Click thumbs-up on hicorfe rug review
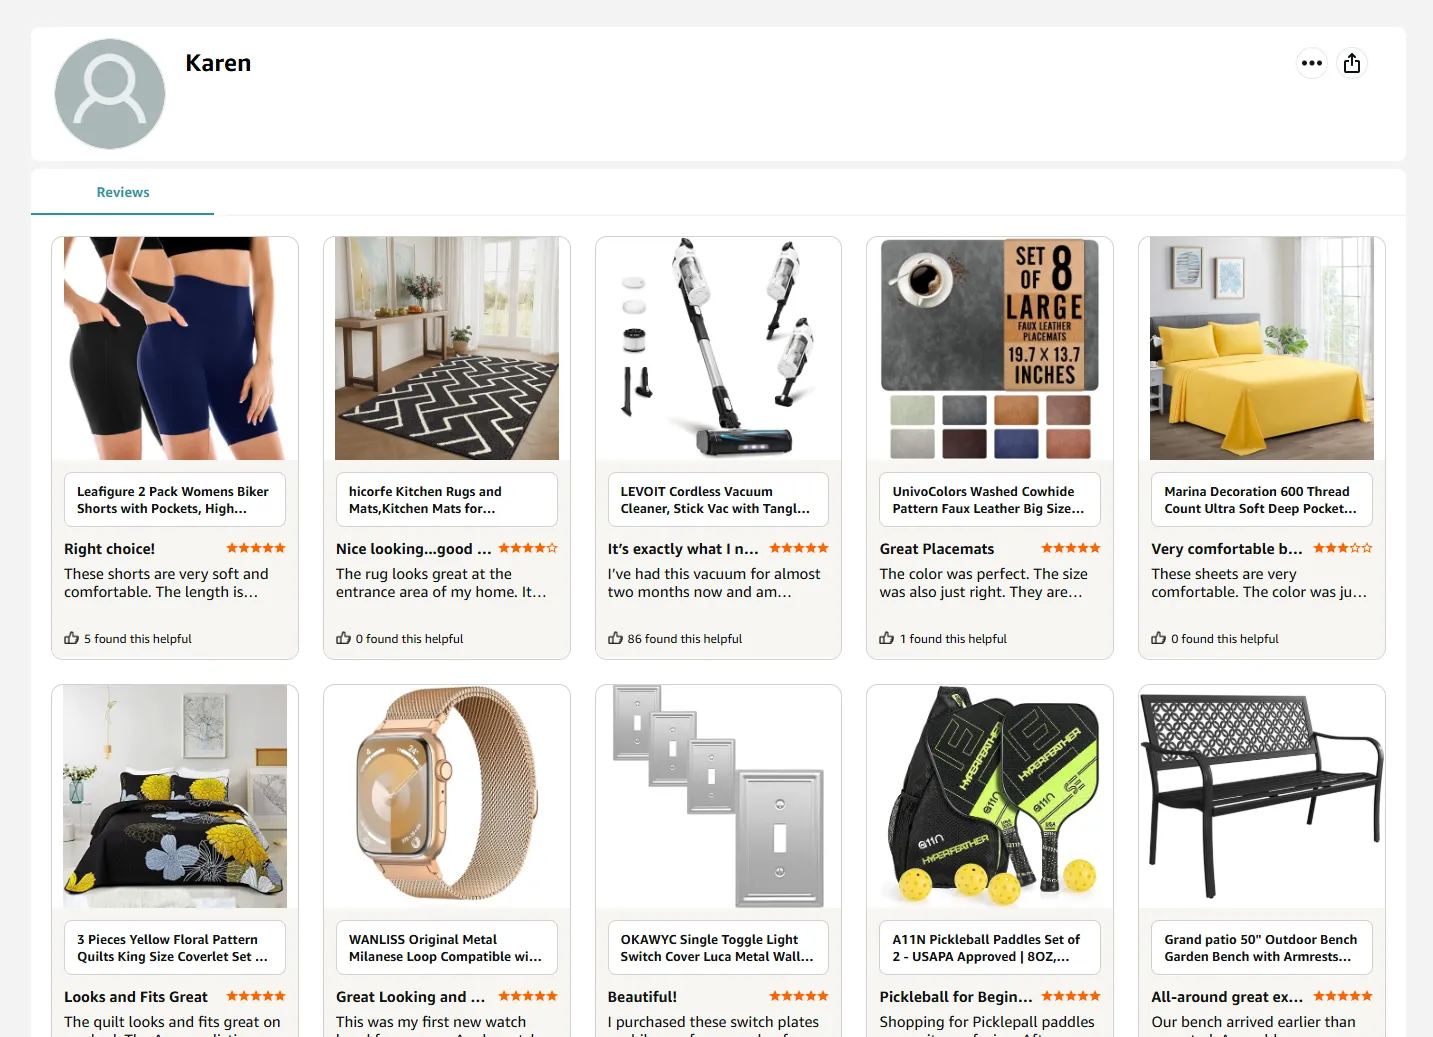The height and width of the screenshot is (1037, 1433). coord(344,638)
